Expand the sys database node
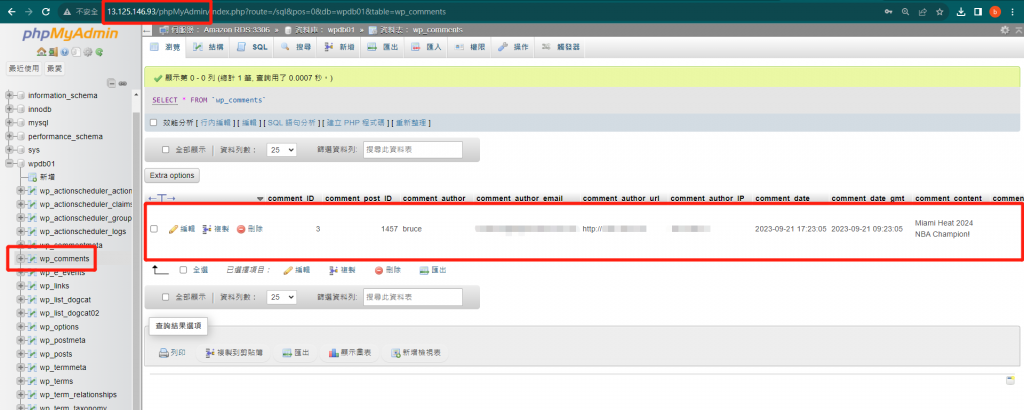 pyautogui.click(x=10, y=150)
